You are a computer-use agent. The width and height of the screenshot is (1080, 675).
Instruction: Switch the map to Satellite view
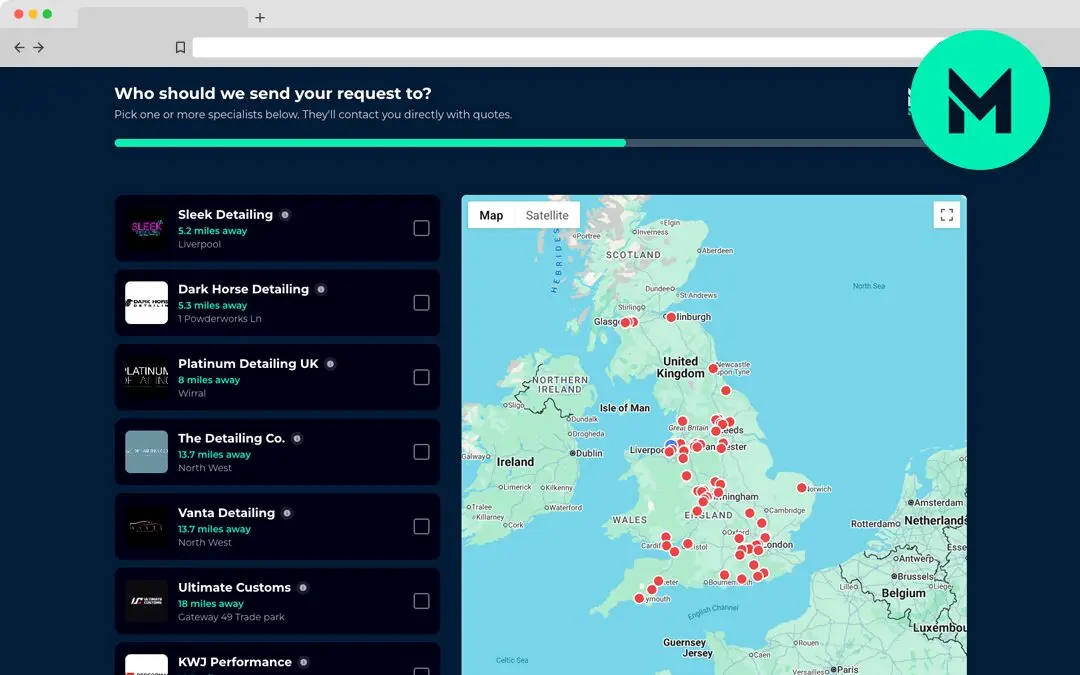pyautogui.click(x=547, y=214)
